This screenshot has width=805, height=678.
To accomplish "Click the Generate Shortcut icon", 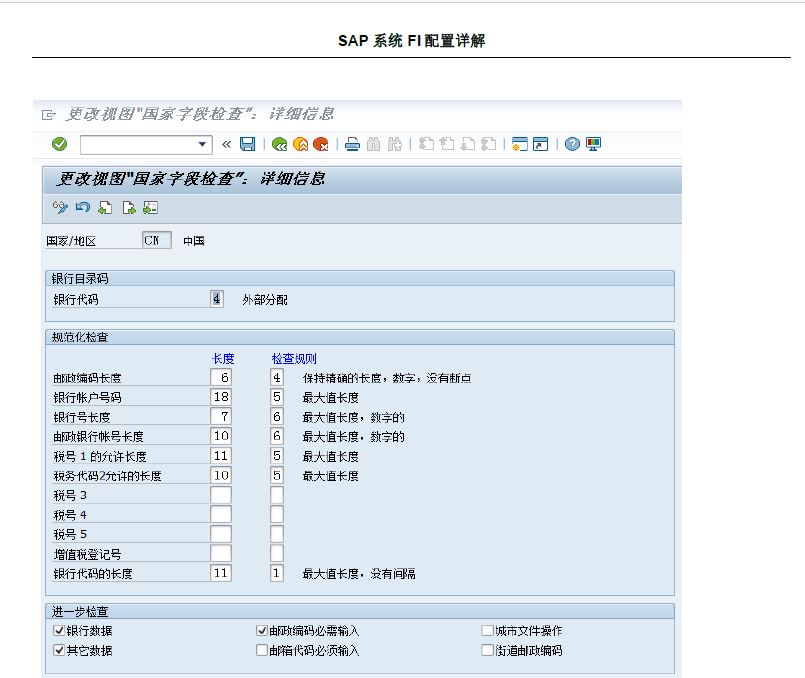I will [541, 144].
